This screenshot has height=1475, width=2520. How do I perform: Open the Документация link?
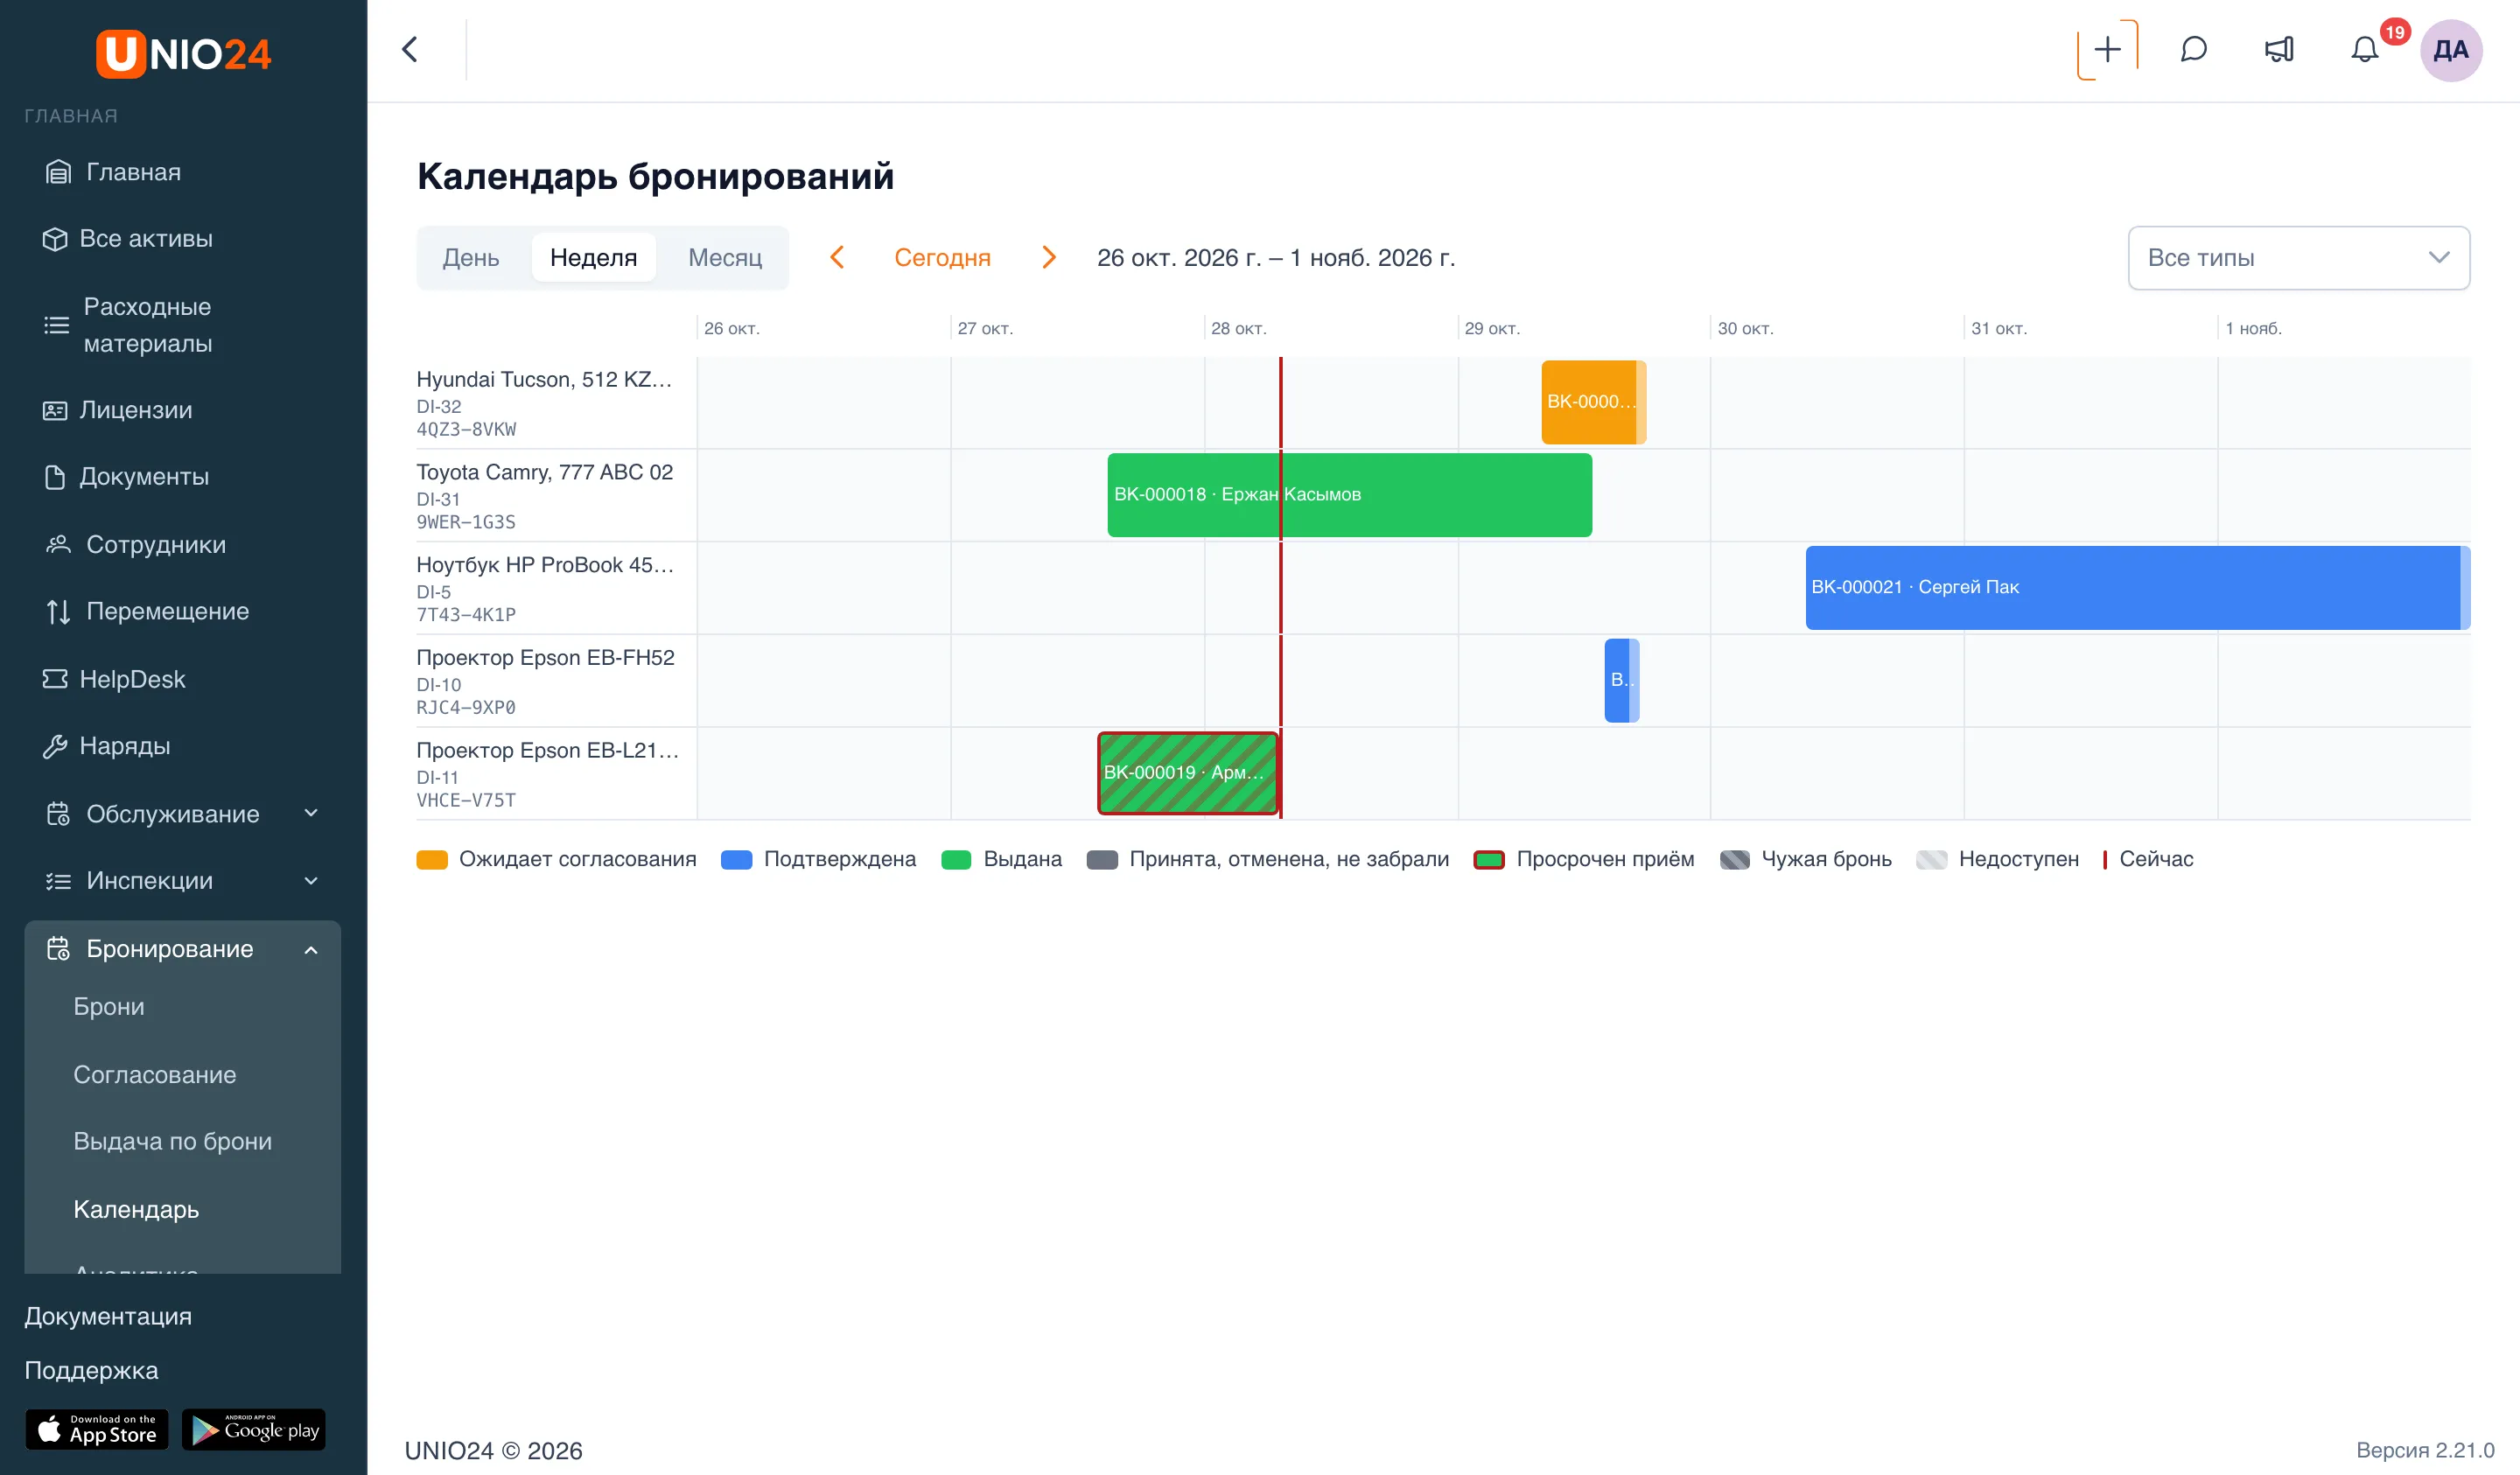click(x=108, y=1316)
